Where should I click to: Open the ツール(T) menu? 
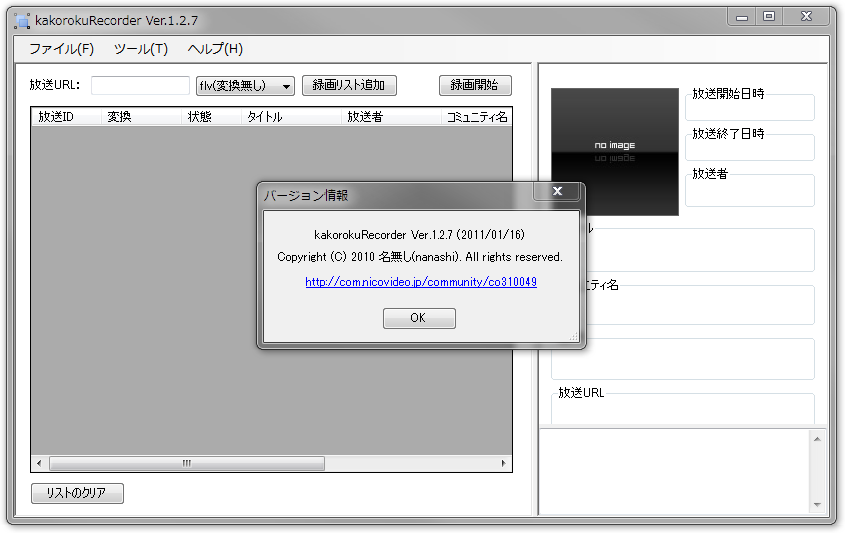click(141, 49)
